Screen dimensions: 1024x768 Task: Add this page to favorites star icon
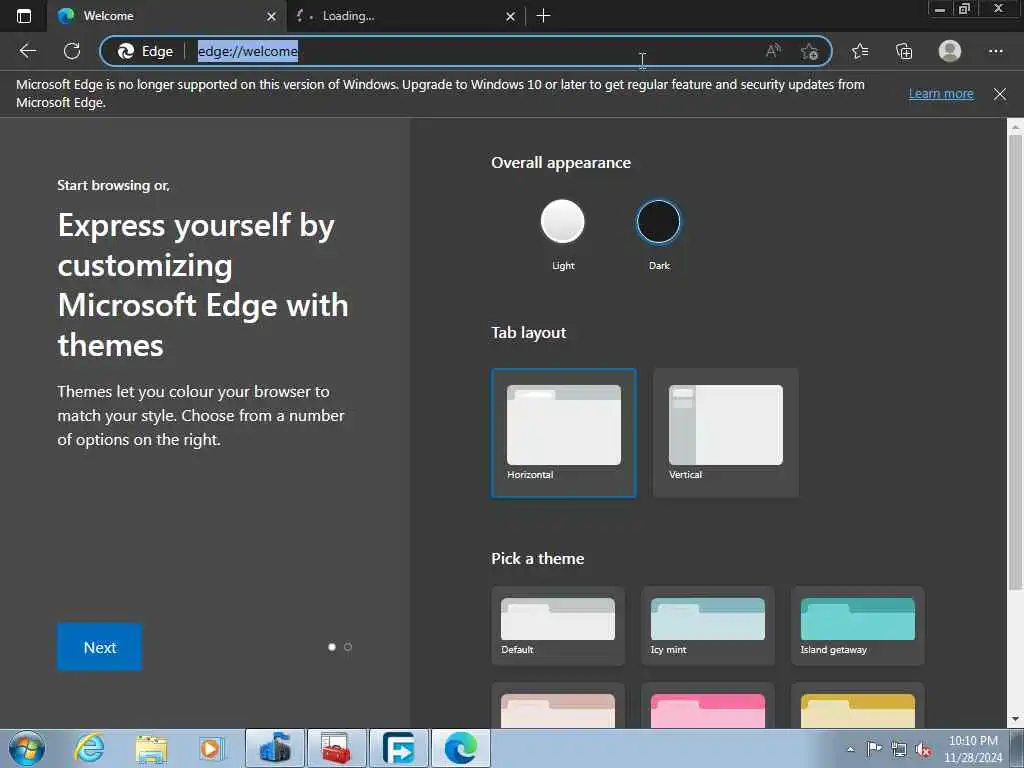809,51
